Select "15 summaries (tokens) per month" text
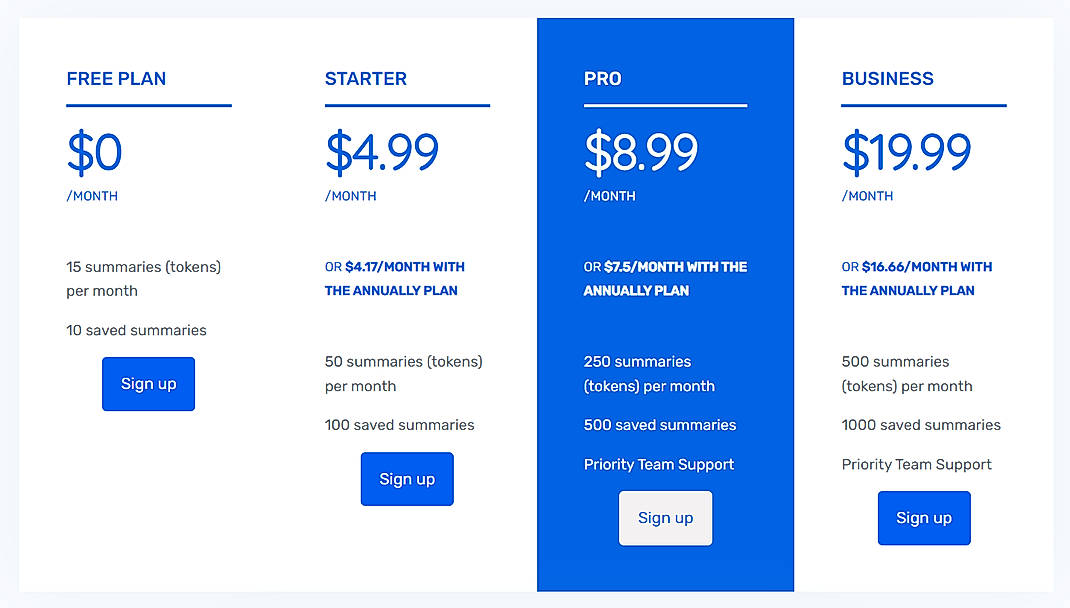Image resolution: width=1070 pixels, height=608 pixels. tap(143, 278)
